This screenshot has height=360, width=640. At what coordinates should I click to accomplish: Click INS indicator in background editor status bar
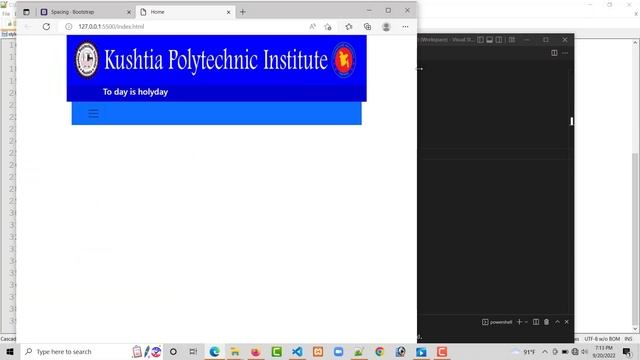click(x=629, y=339)
